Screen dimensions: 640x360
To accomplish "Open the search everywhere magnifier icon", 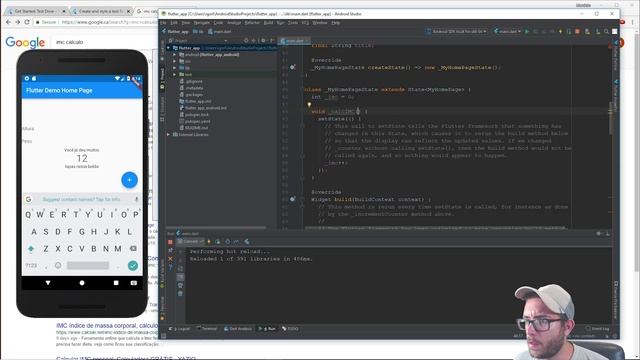I will pos(606,31).
